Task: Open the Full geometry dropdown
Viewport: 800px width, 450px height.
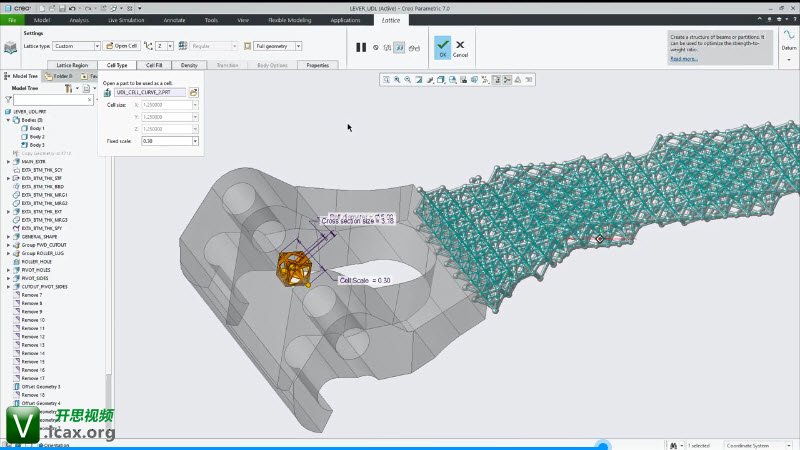Action: tap(299, 46)
